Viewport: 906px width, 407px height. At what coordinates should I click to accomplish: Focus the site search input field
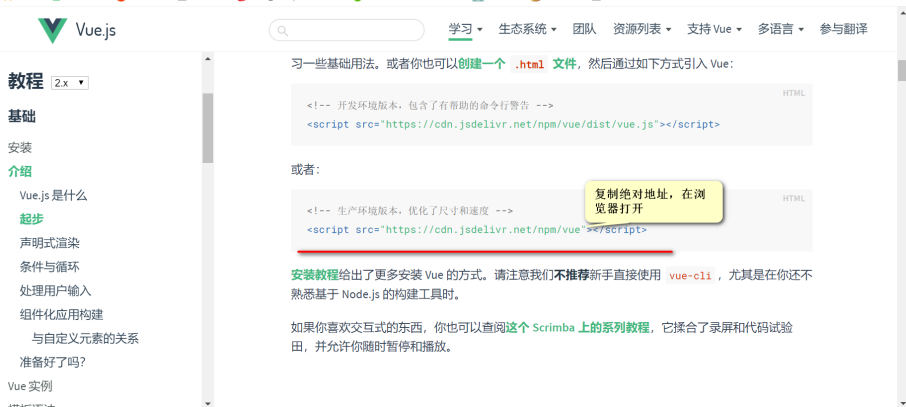[347, 30]
